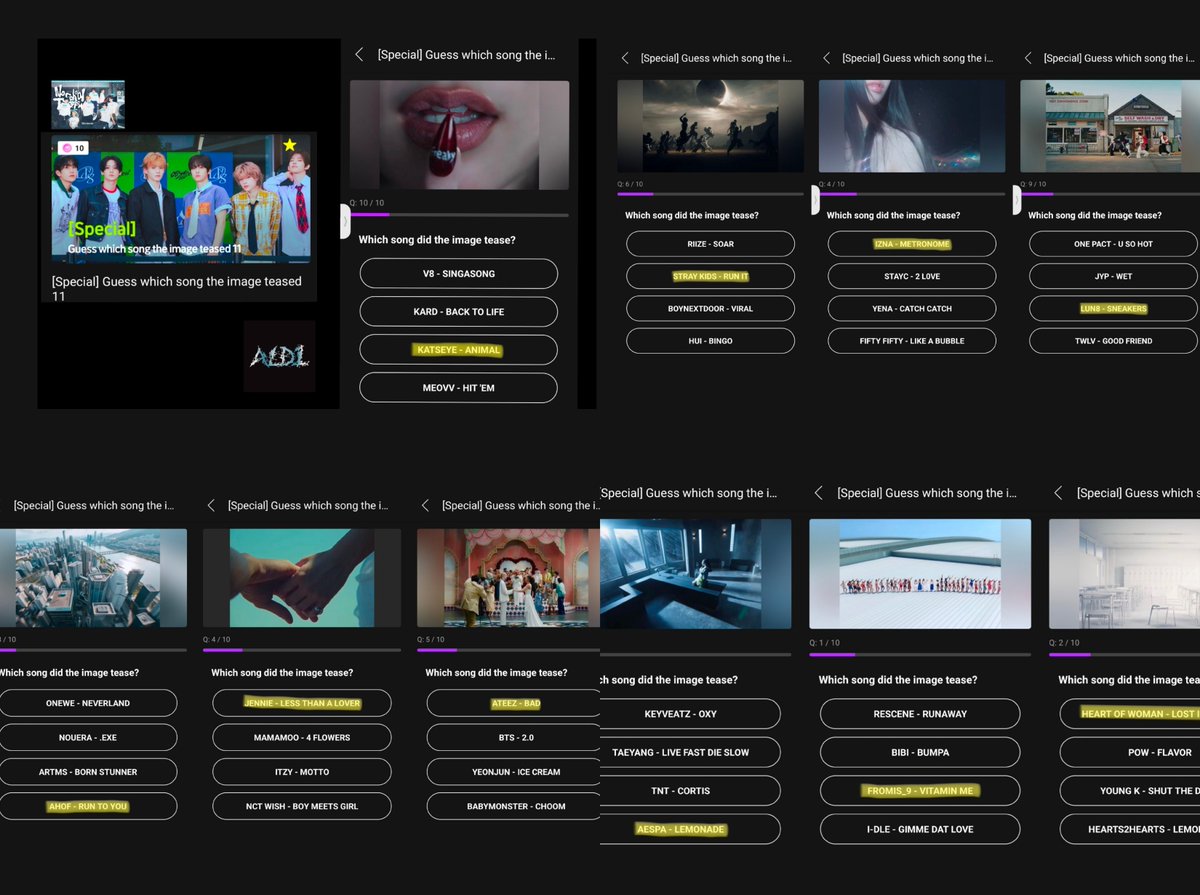Pick ONEWE - NEVERLAND
Screen dimensions: 1200x895
[x=88, y=703]
